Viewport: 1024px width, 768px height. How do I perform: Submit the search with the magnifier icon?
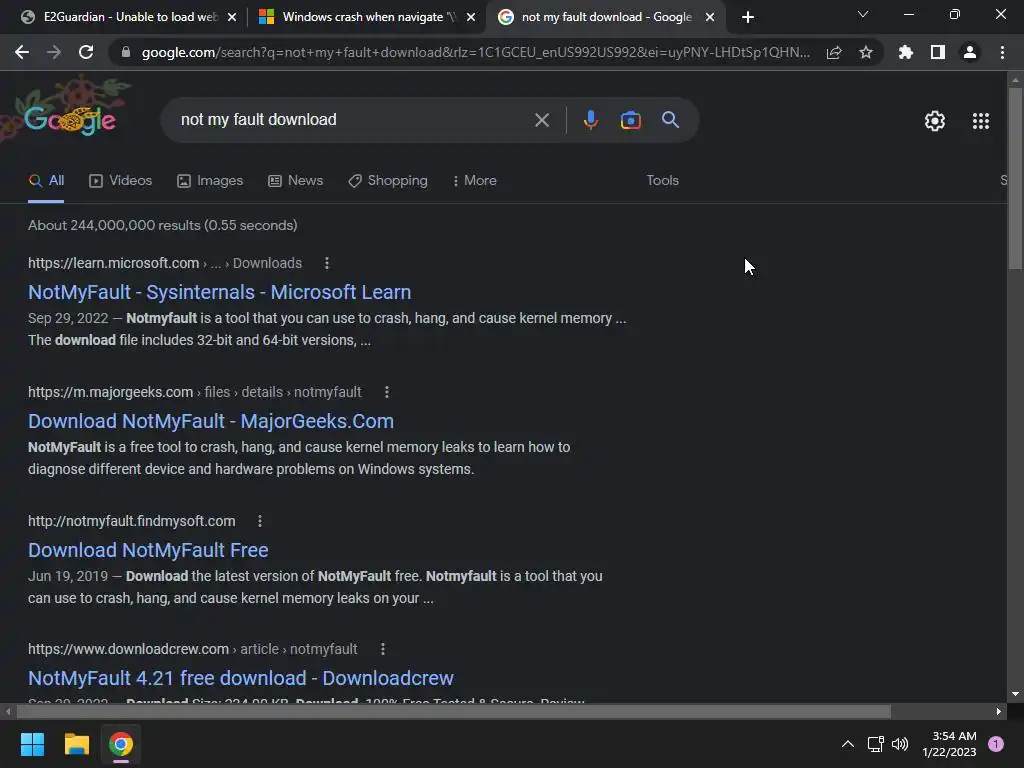click(670, 120)
